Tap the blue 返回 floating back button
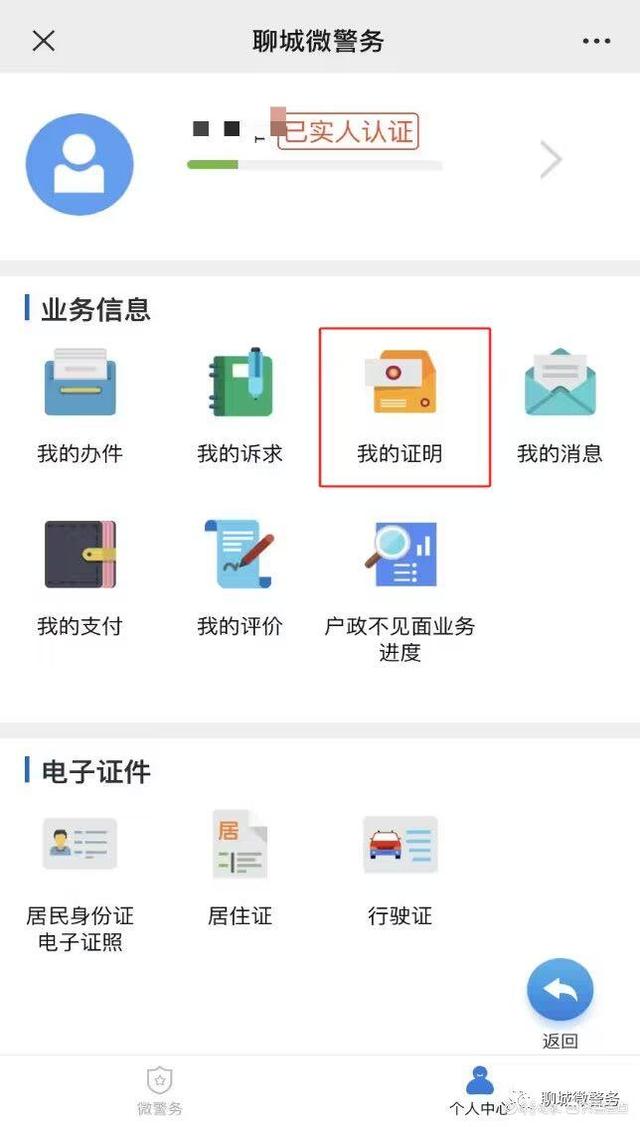Screen dimensions: 640x1127 click(x=560, y=991)
